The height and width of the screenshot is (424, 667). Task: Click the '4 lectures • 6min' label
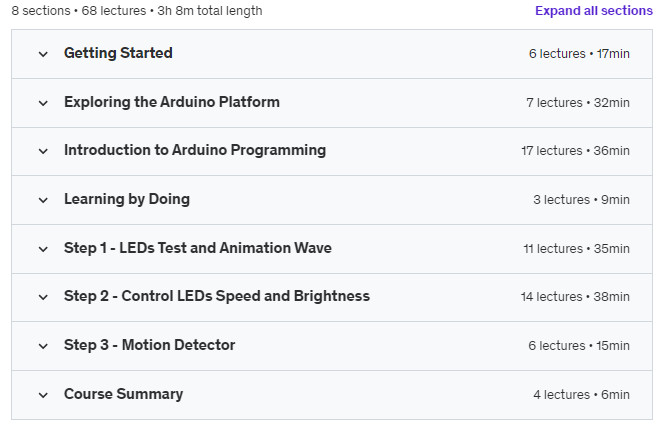581,395
